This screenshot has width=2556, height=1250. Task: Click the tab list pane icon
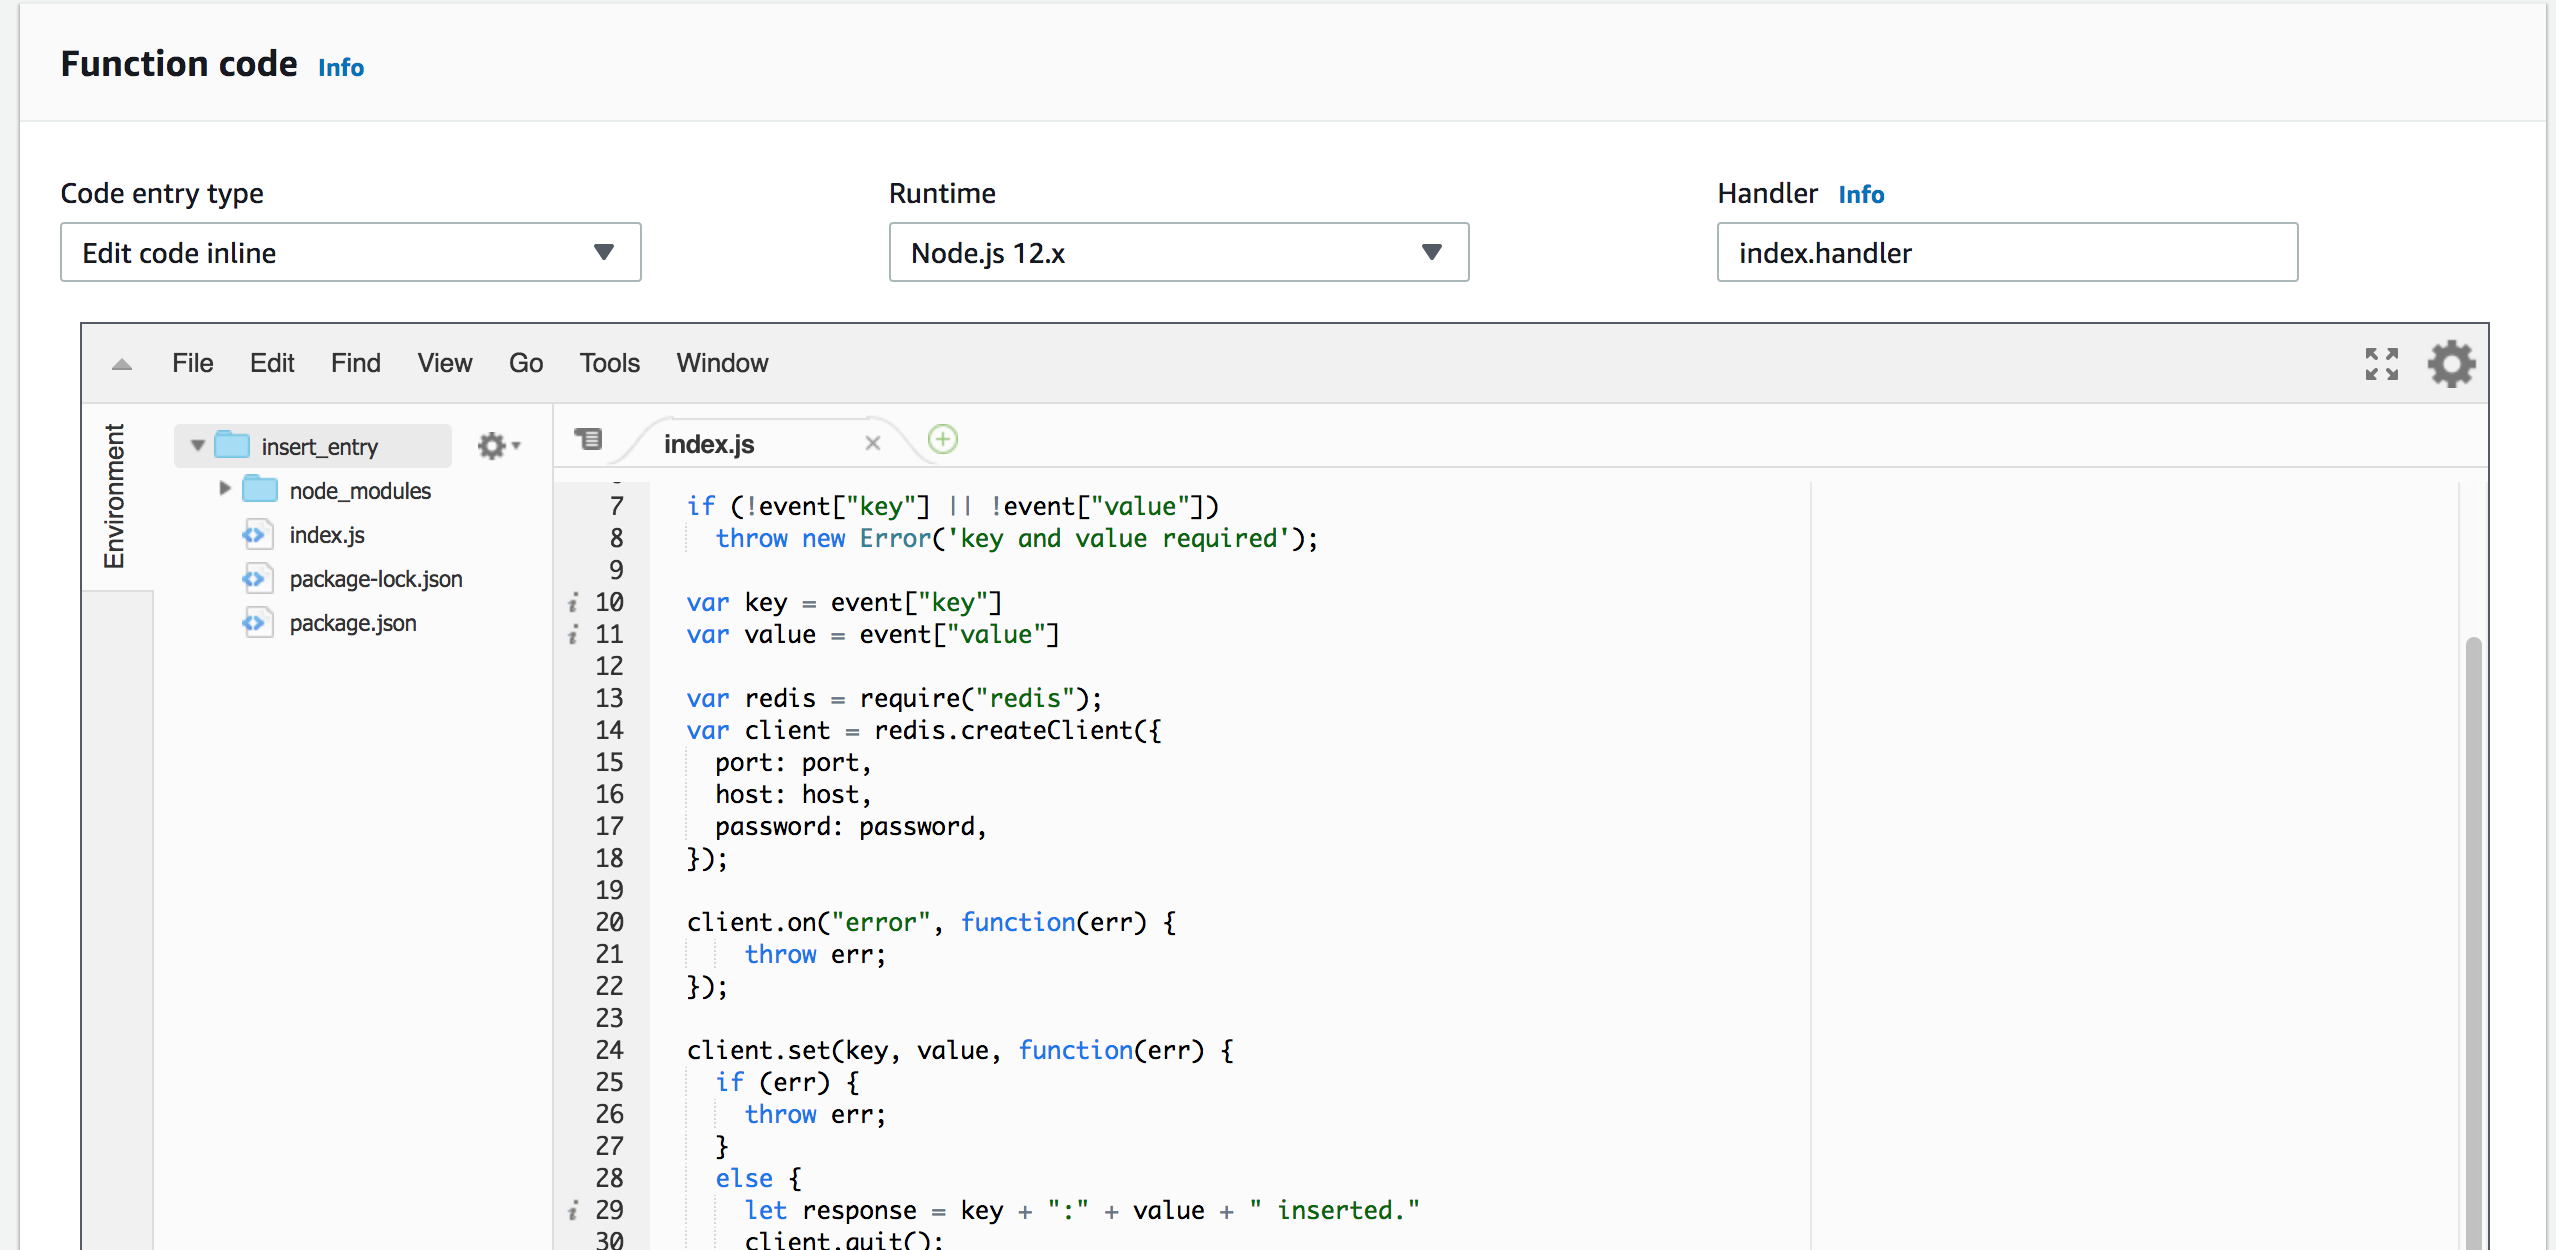point(589,439)
